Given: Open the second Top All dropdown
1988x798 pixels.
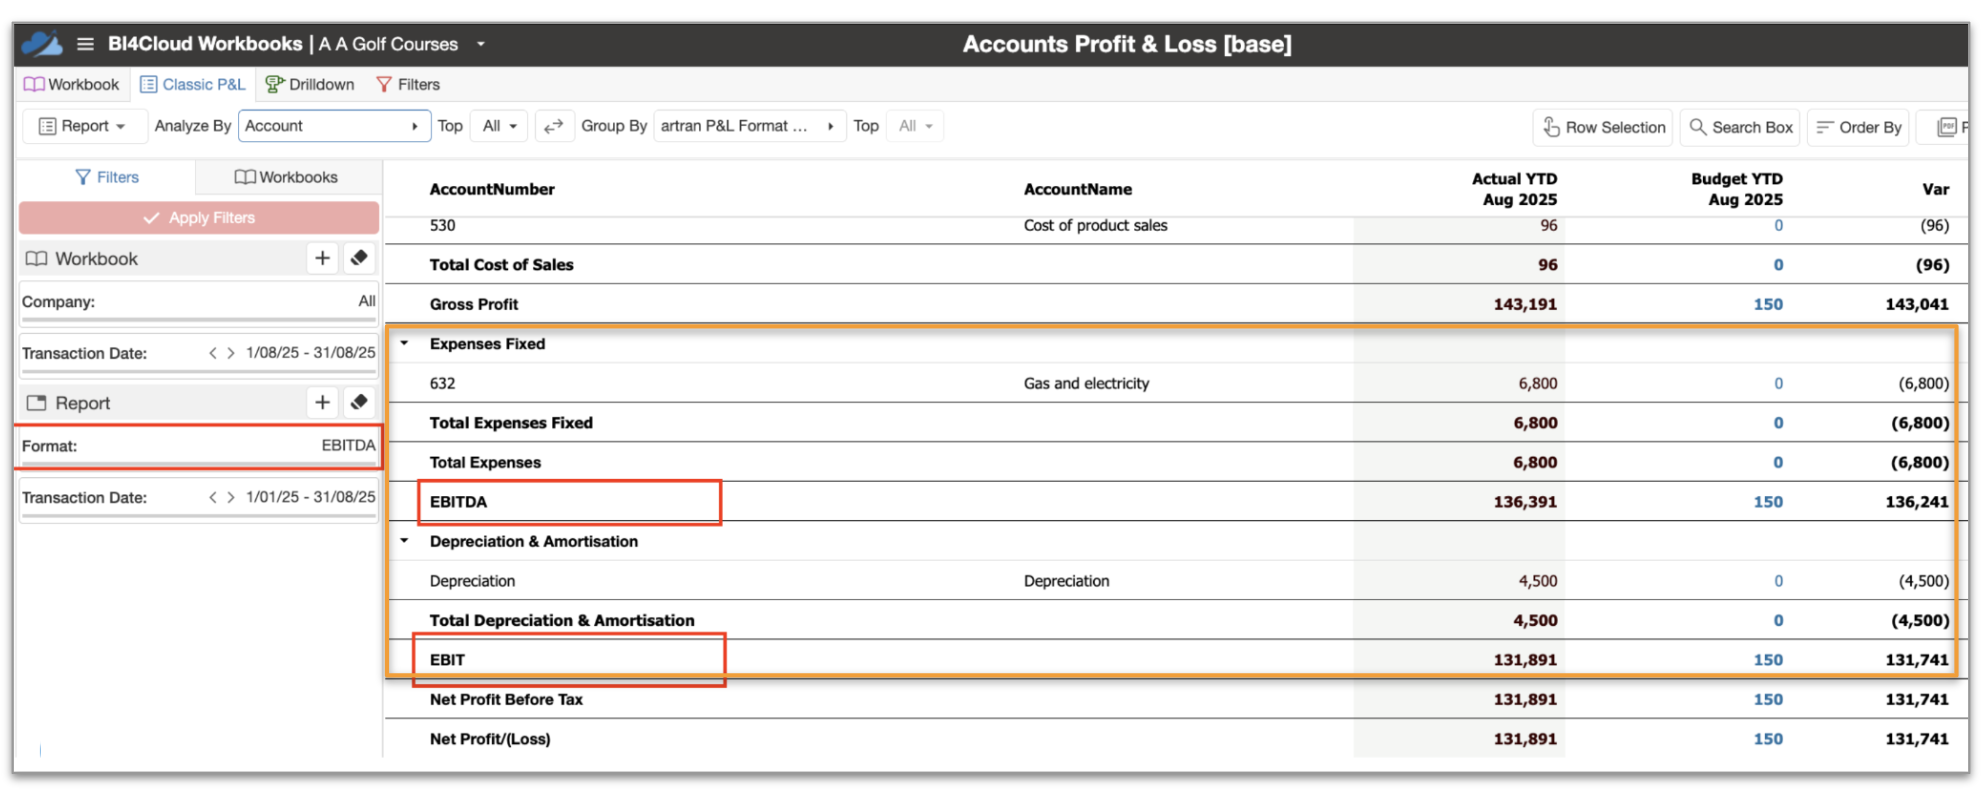Looking at the screenshot, I should 914,126.
